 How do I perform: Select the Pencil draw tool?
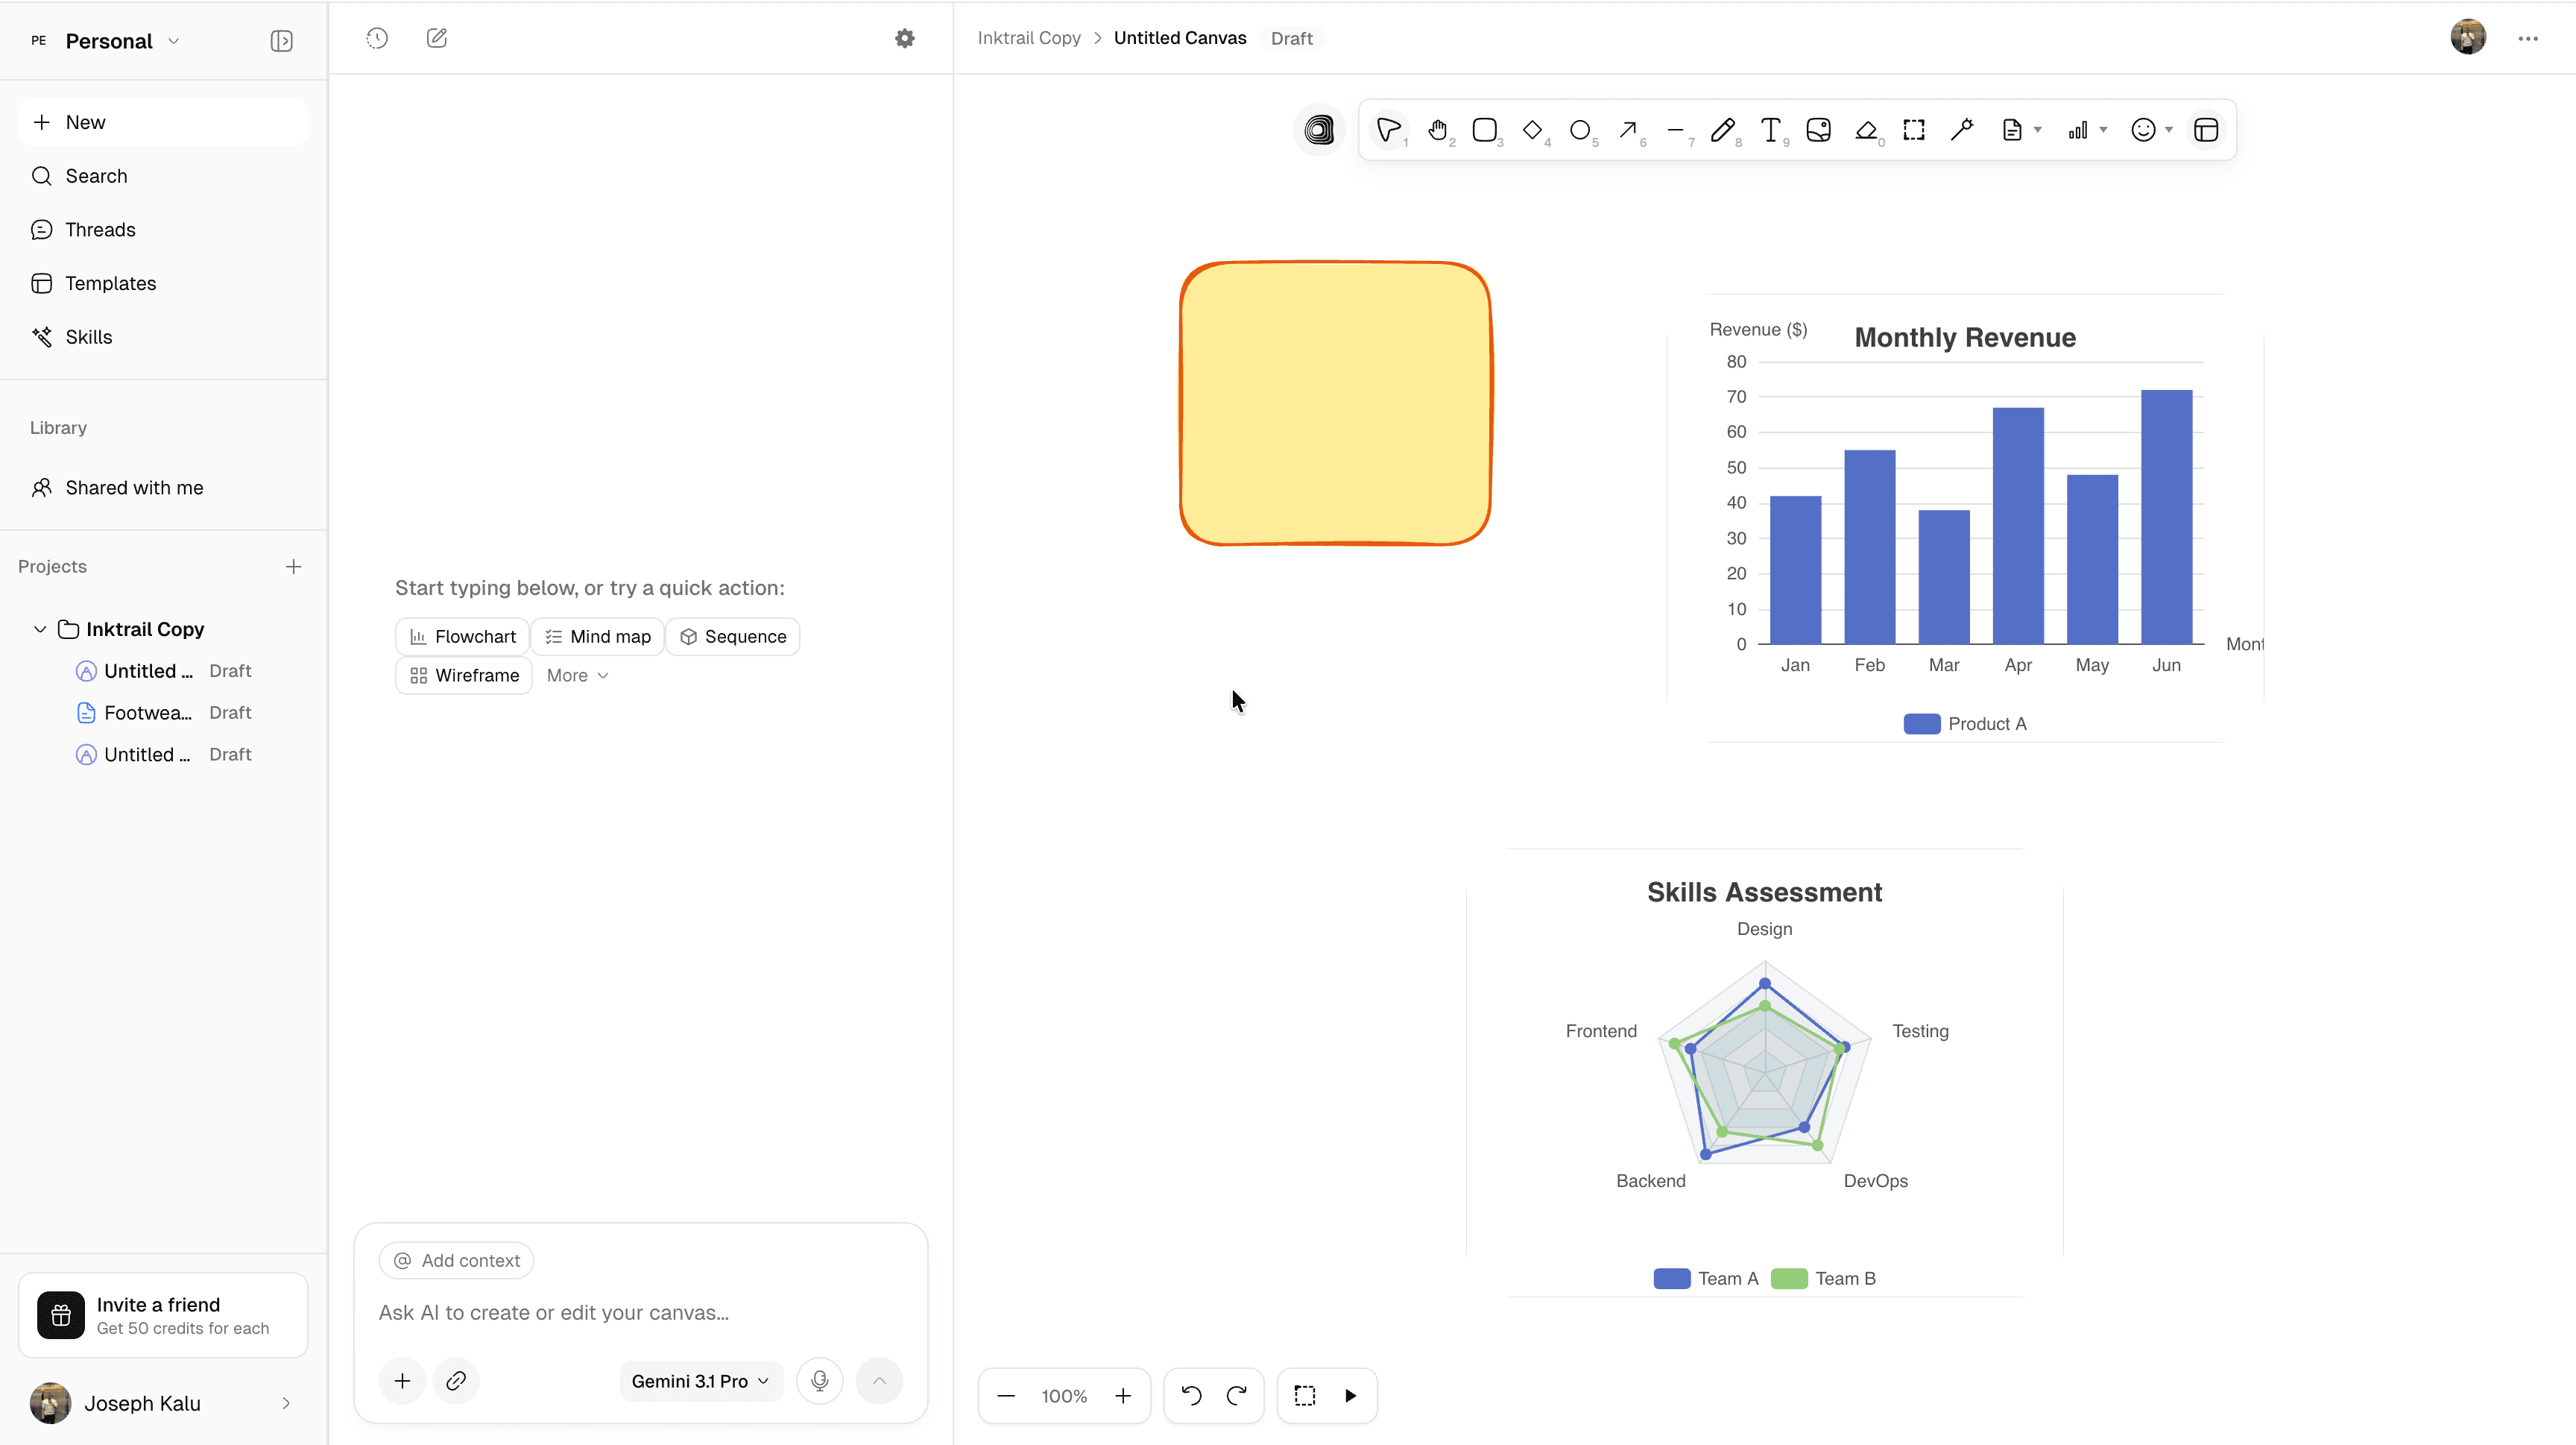(x=1722, y=130)
